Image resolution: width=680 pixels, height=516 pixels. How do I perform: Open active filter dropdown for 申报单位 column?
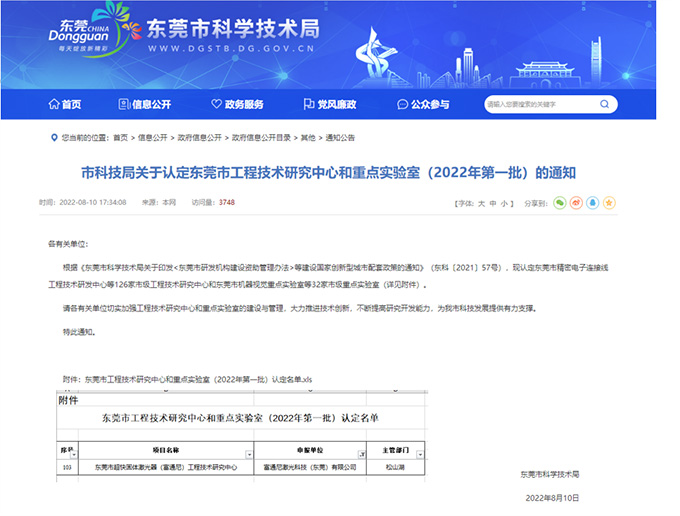point(362,454)
